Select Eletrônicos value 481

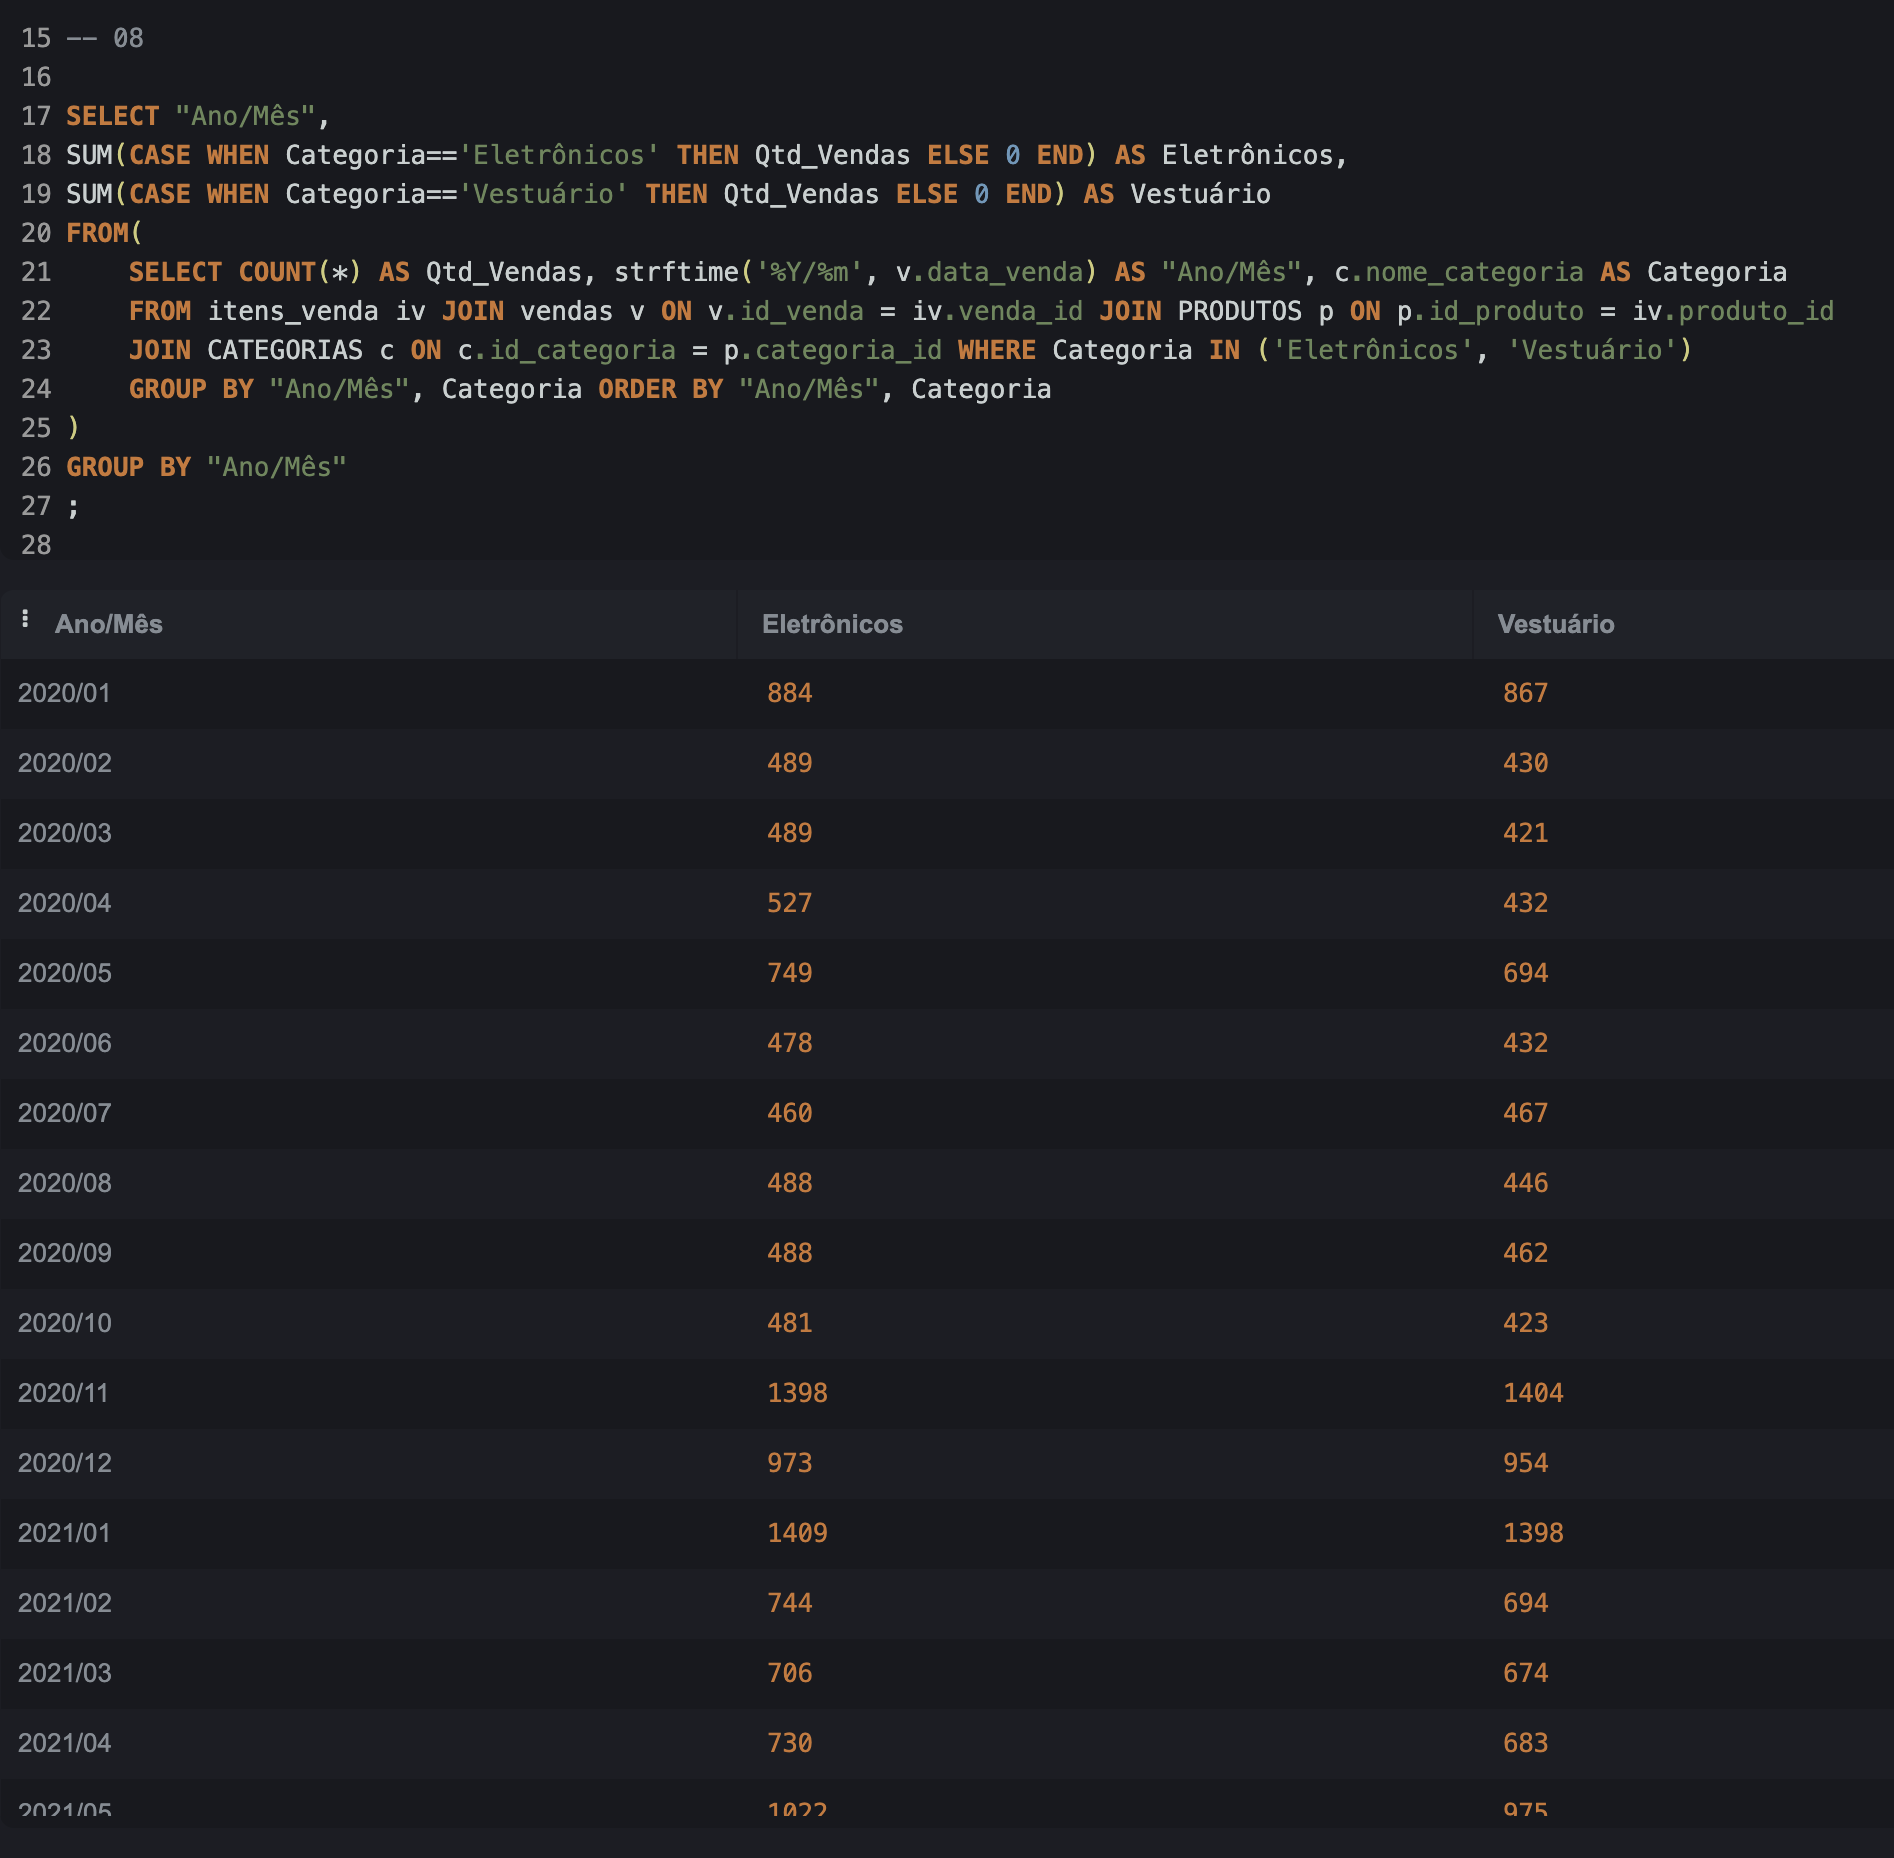(789, 1323)
